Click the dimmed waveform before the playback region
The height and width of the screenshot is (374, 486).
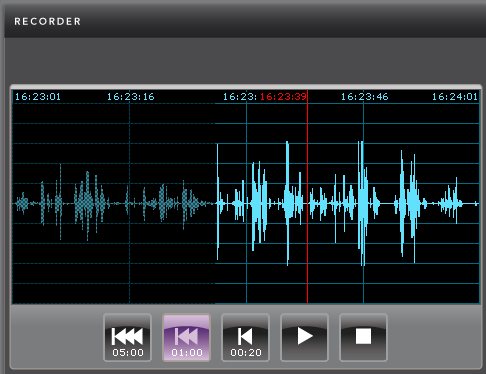click(x=113, y=202)
